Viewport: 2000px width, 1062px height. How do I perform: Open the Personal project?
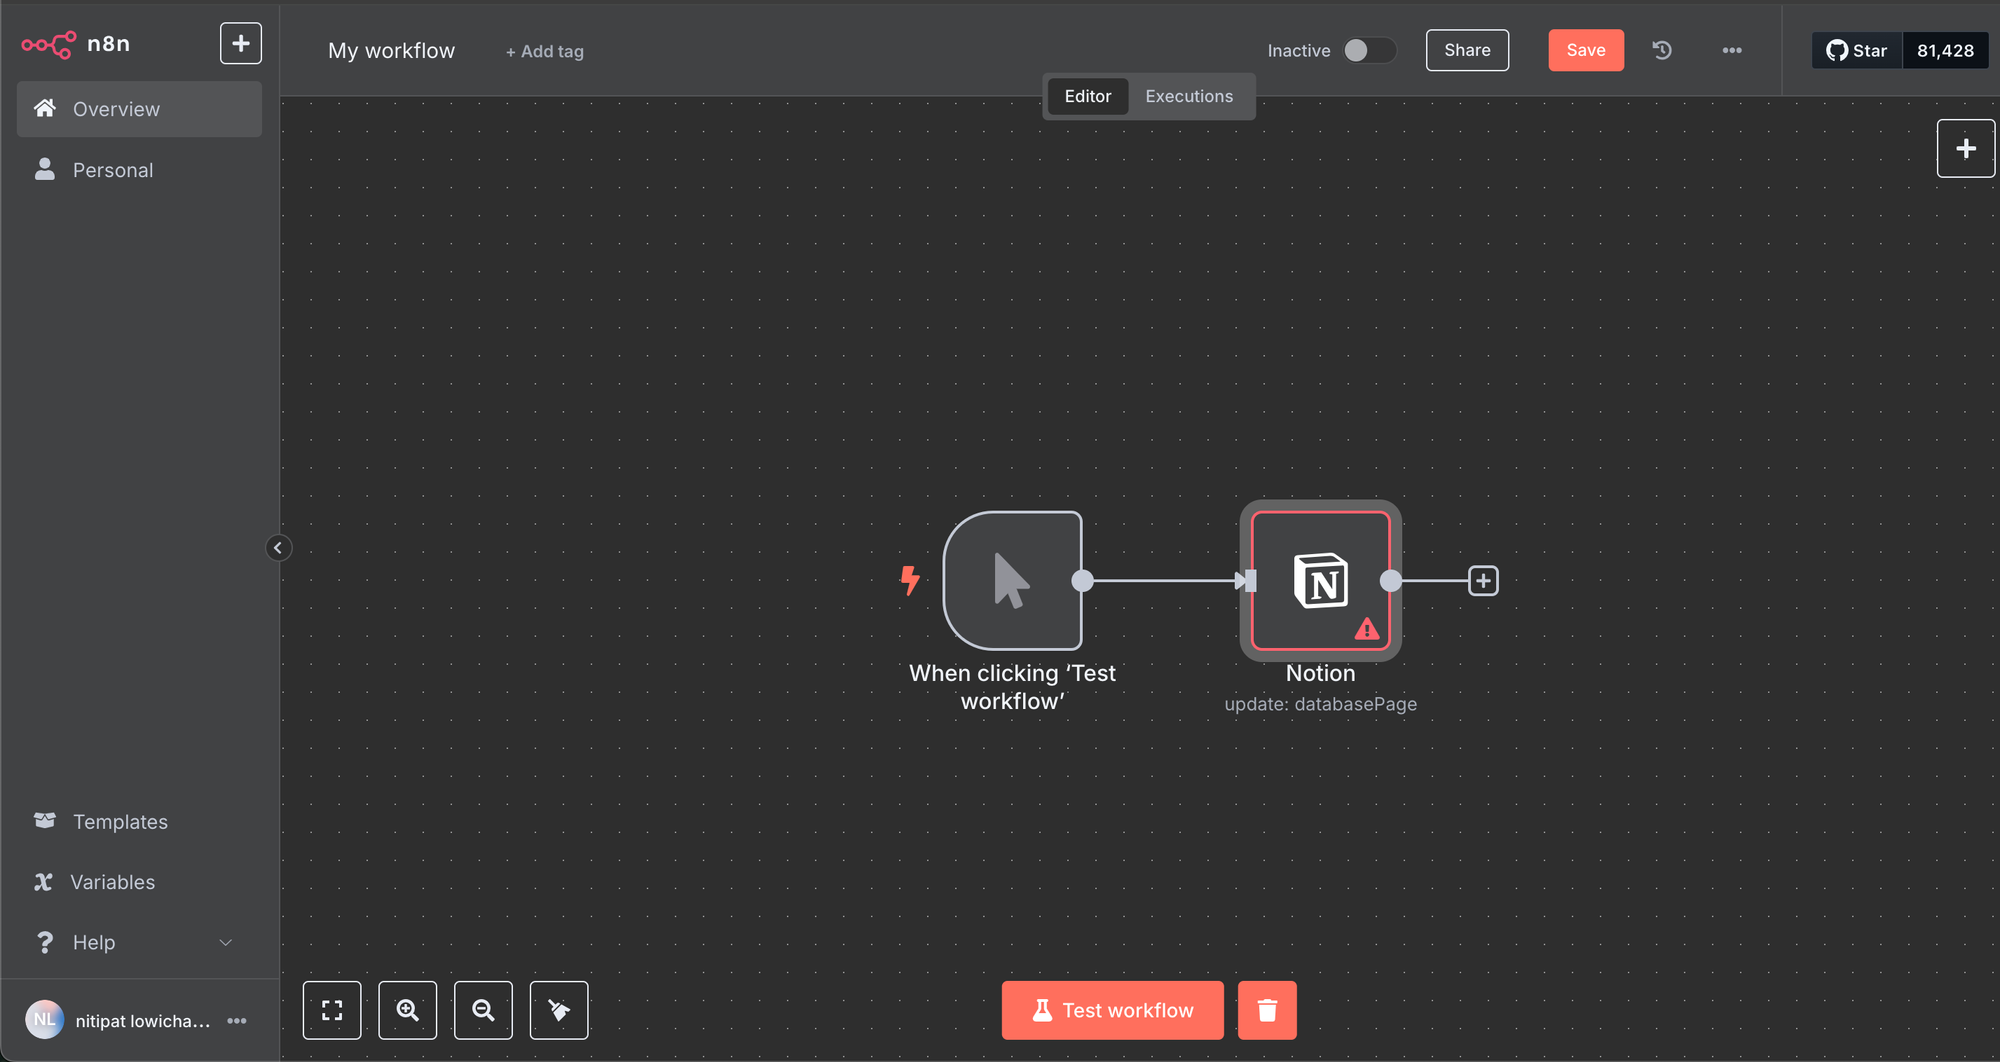(139, 170)
